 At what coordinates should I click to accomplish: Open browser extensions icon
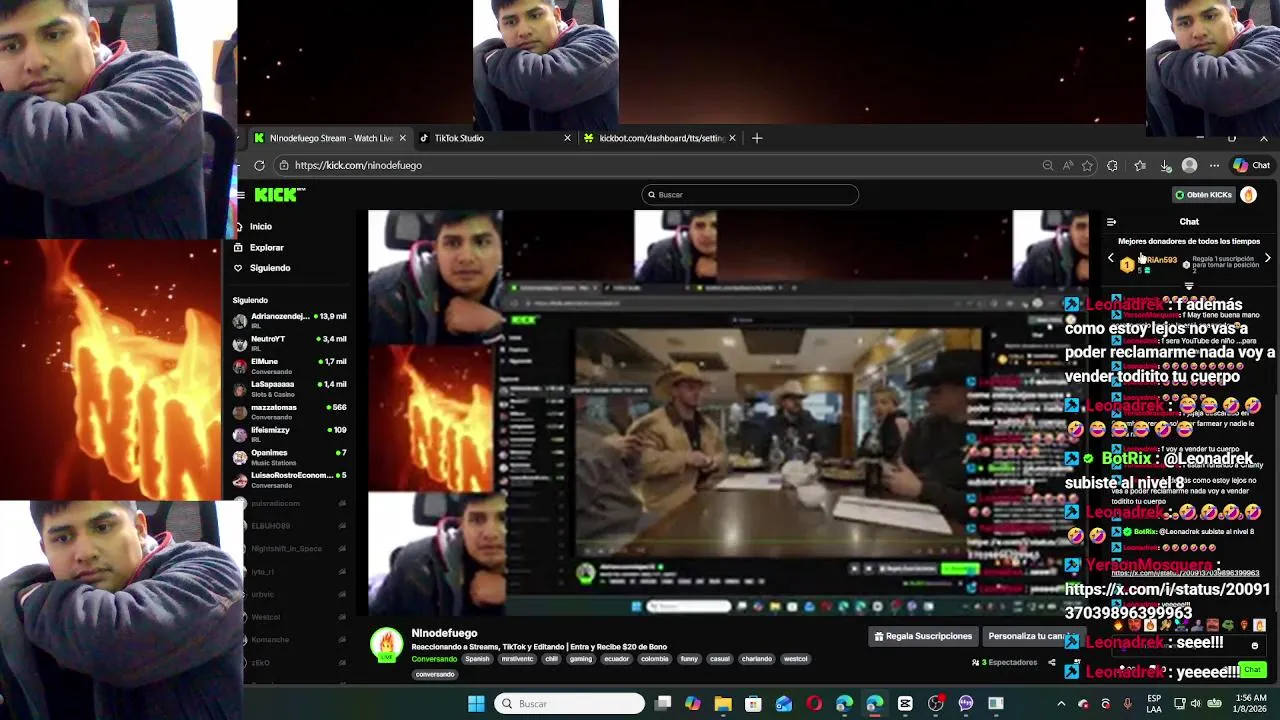coord(1112,165)
